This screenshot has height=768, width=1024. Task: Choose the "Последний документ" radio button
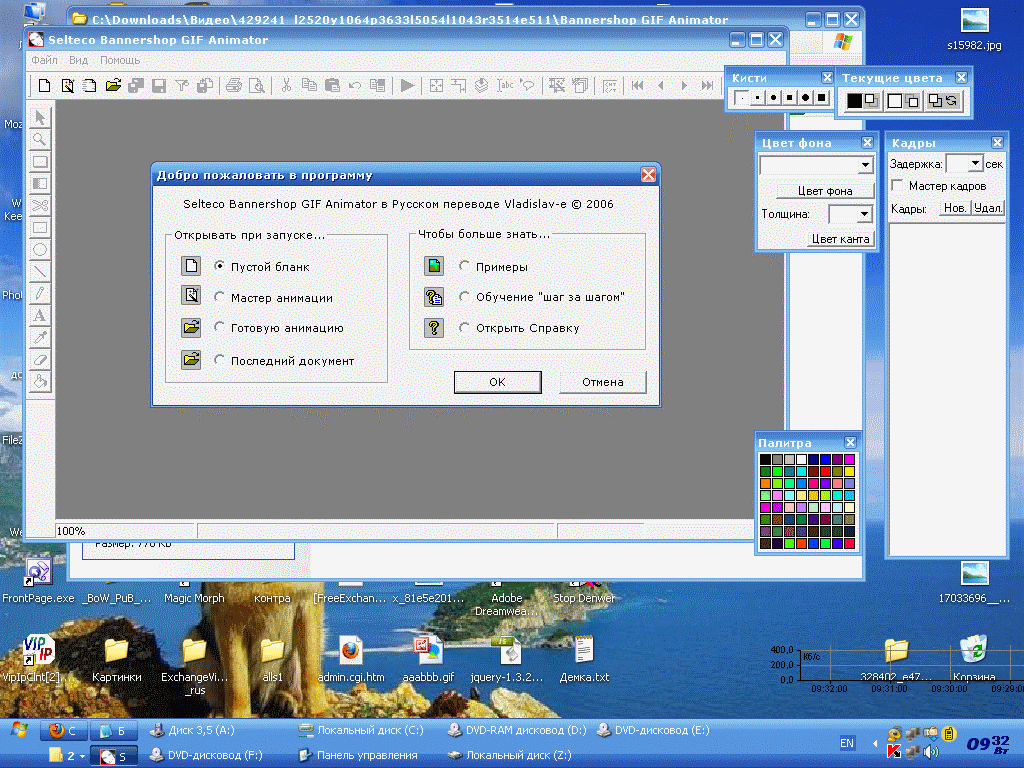point(220,361)
